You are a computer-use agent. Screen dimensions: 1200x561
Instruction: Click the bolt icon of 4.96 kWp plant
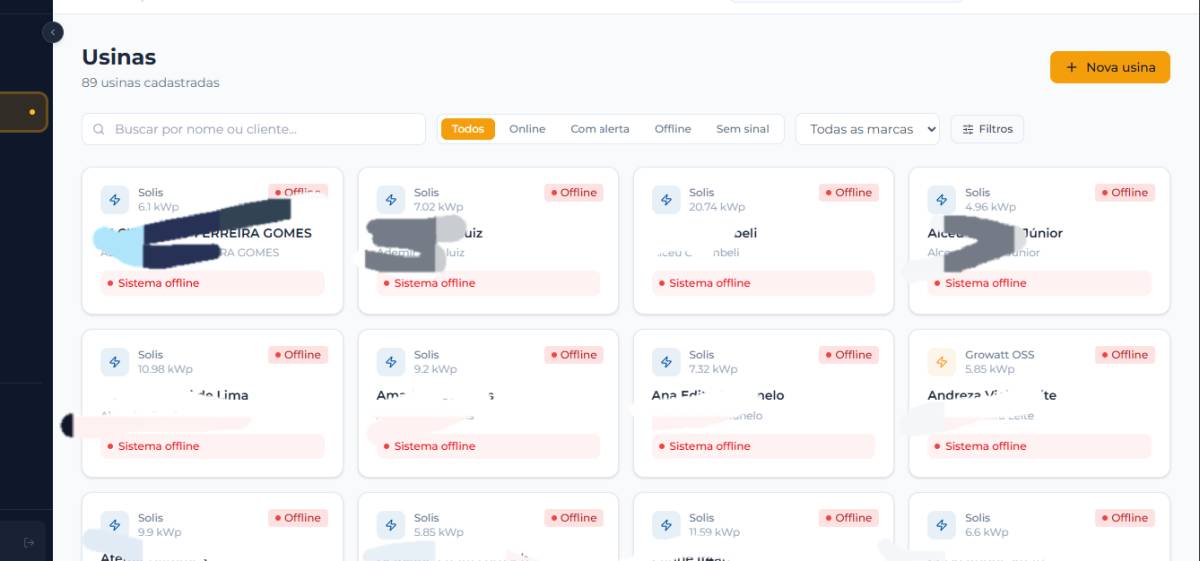tap(942, 199)
